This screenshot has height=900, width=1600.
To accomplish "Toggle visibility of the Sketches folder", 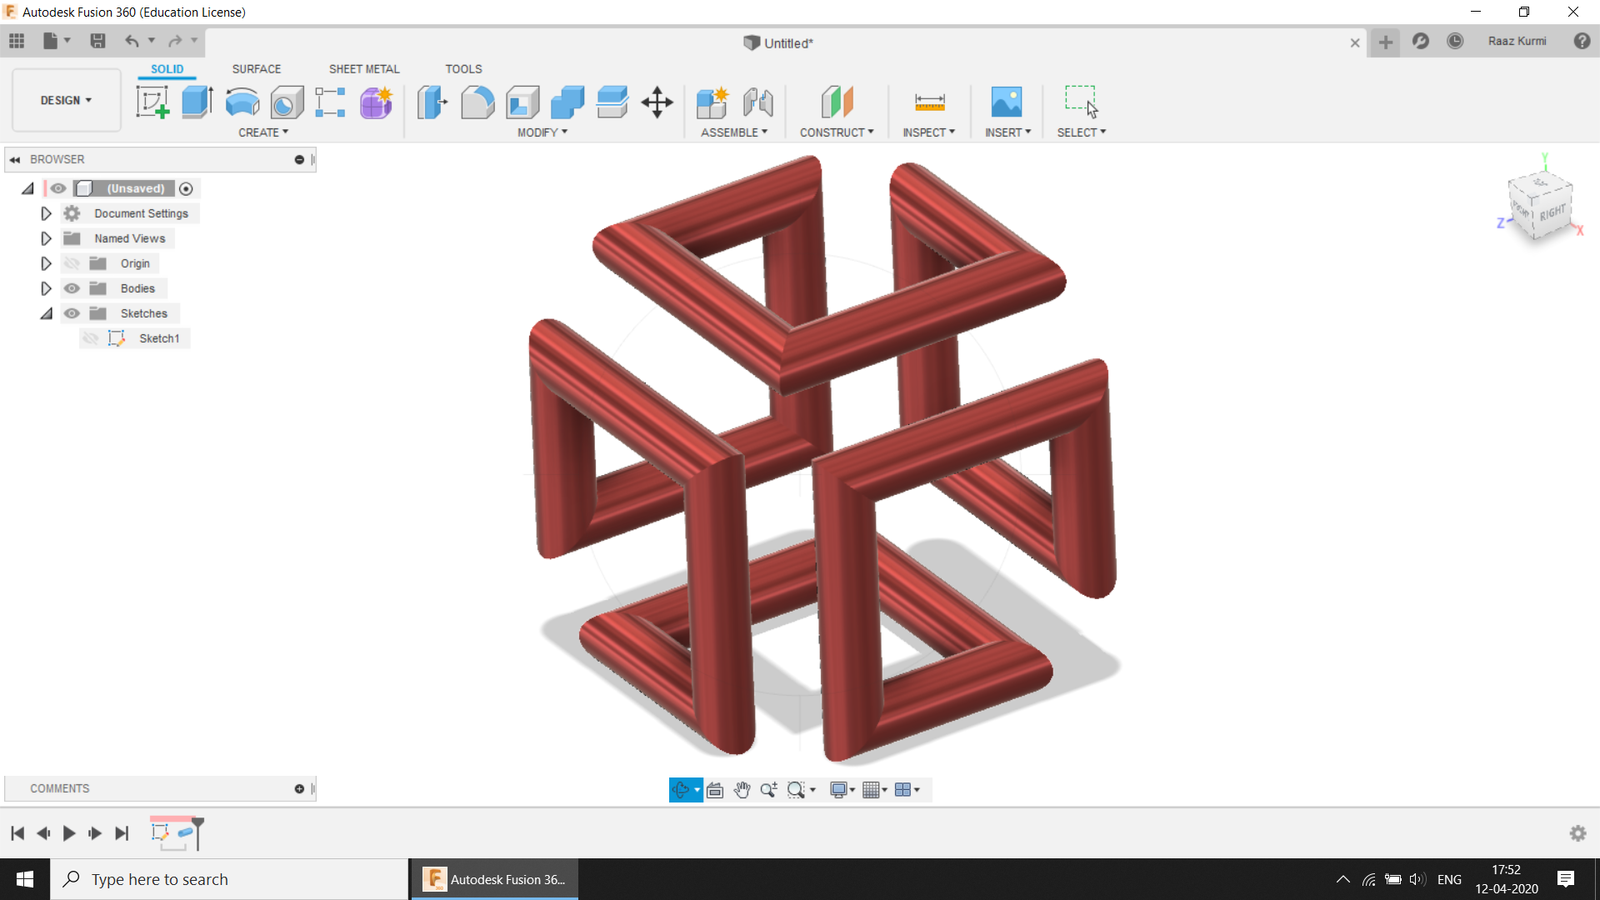I will pyautogui.click(x=72, y=313).
